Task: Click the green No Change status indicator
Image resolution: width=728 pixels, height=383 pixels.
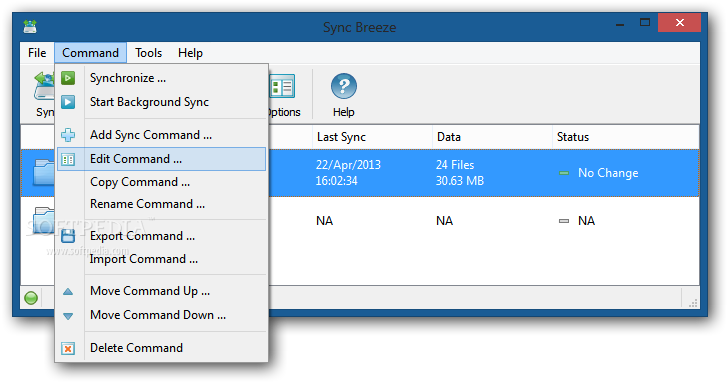Action: 564,173
